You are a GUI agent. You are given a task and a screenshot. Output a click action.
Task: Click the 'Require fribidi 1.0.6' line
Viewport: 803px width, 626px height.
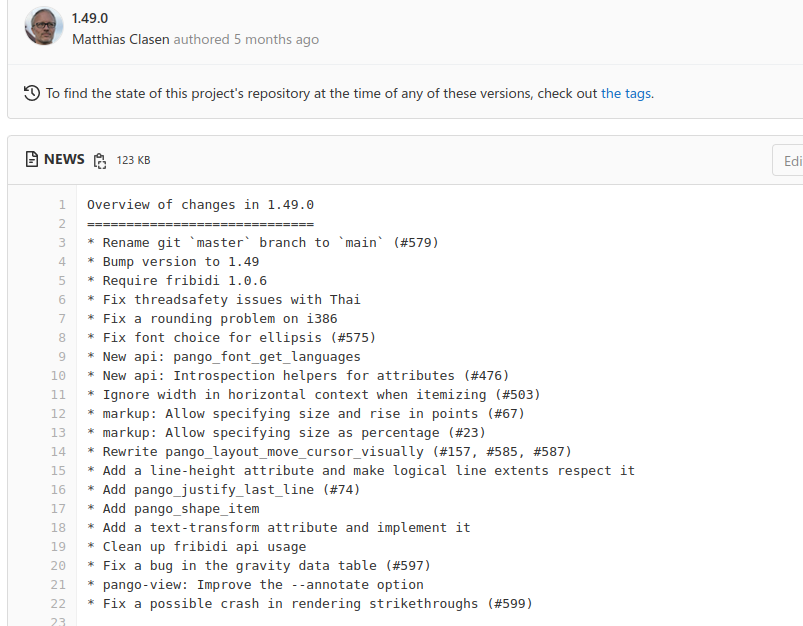(x=177, y=281)
